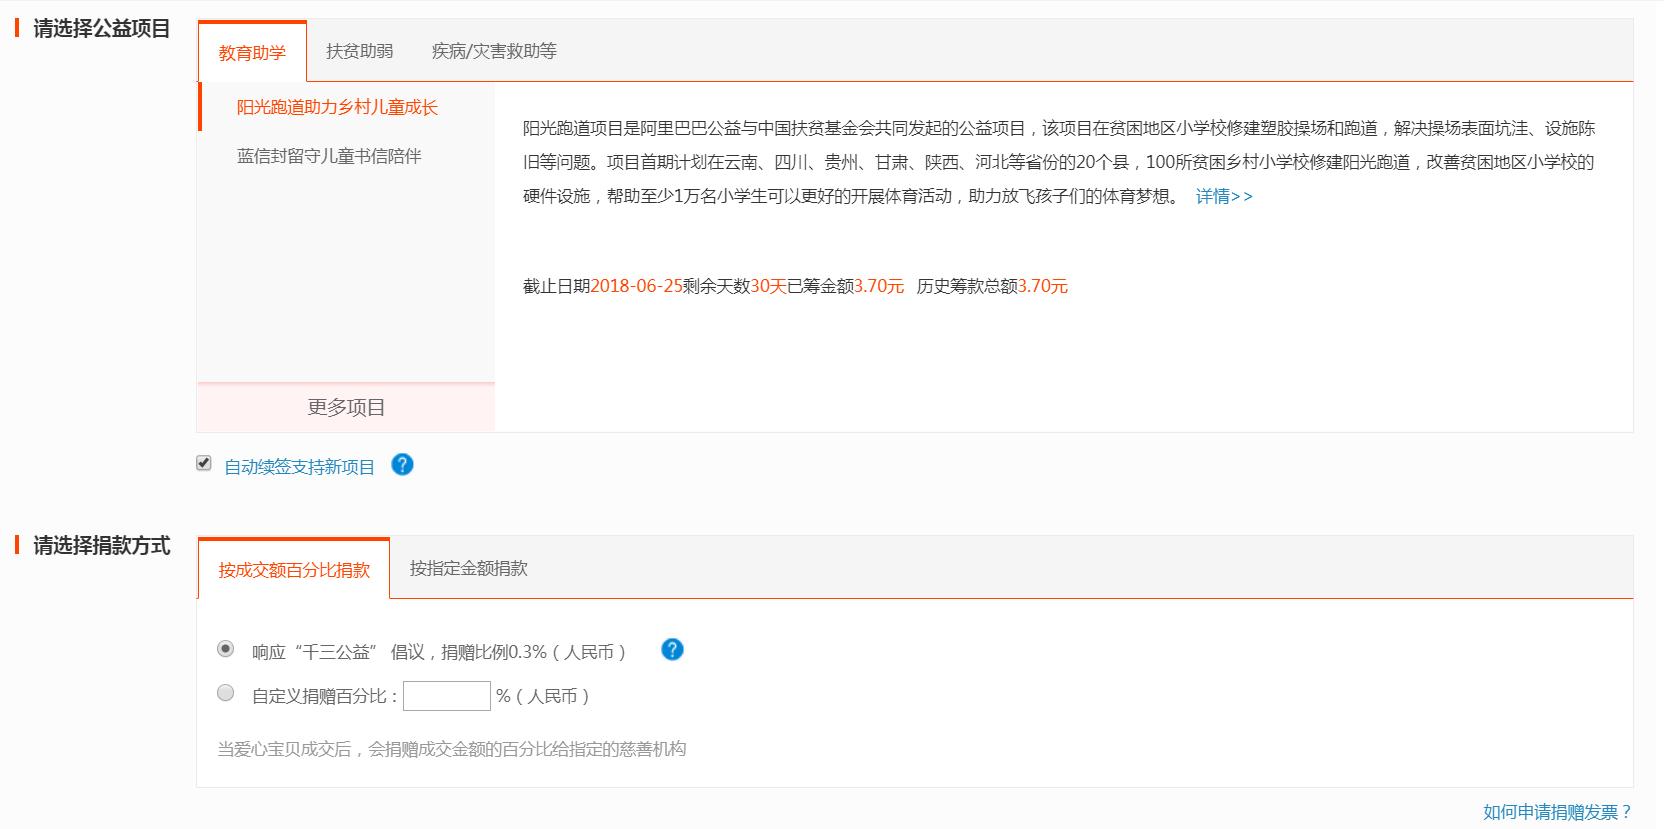Open 疾病/灾害救助等 tab
This screenshot has width=1664, height=829.
[x=494, y=51]
